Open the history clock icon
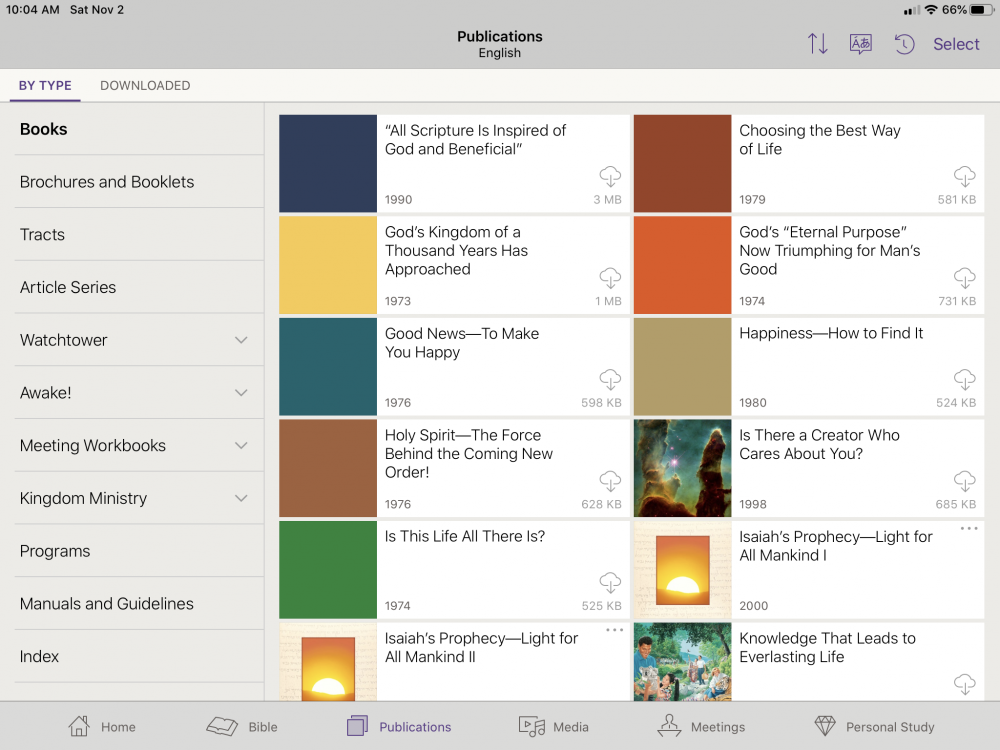This screenshot has width=1000, height=750. [904, 44]
